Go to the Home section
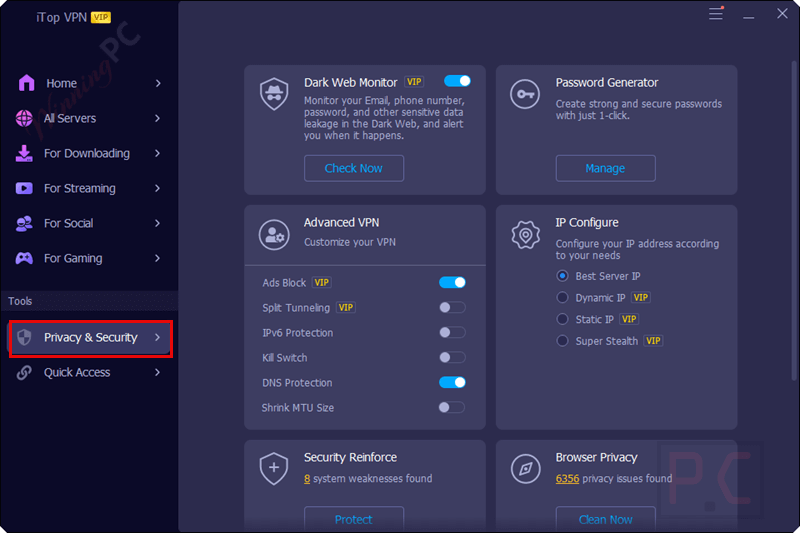800x533 pixels. [x=89, y=83]
